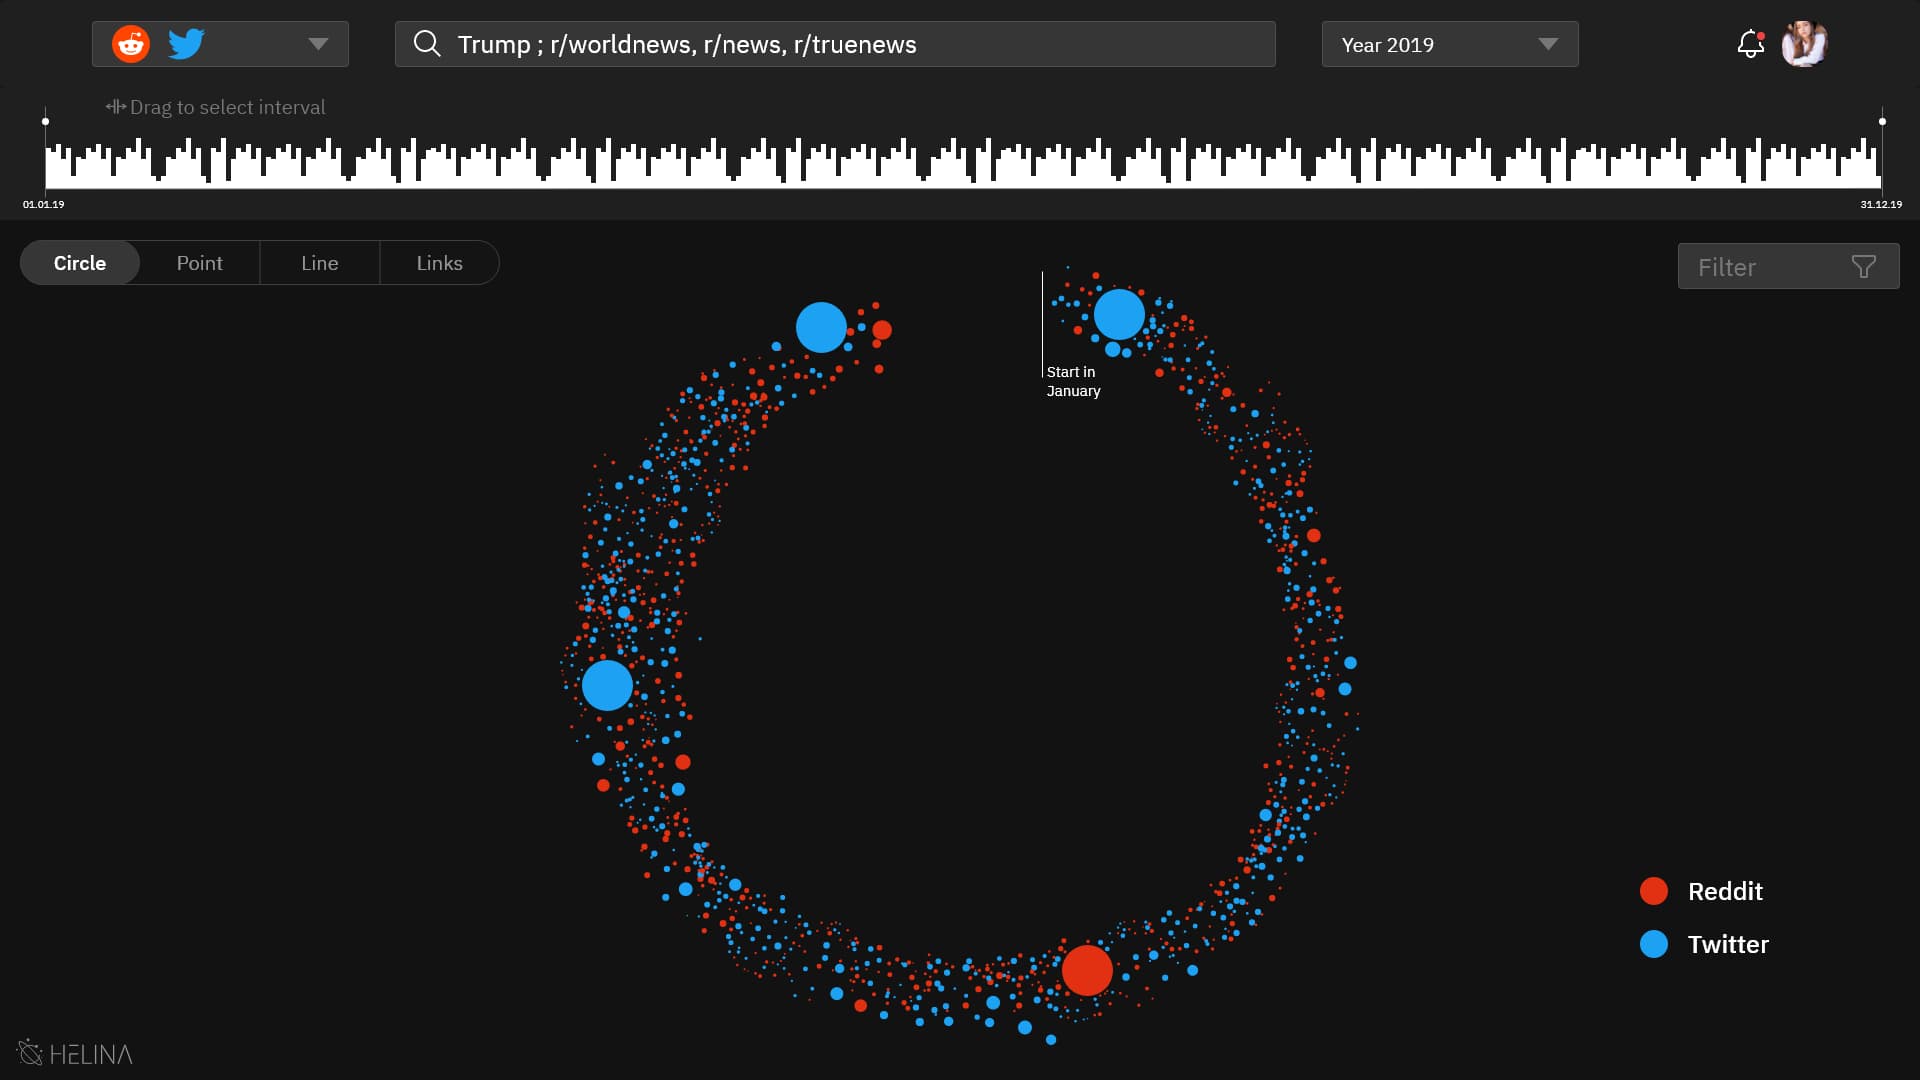Click the Reddit legend label

[1725, 891]
